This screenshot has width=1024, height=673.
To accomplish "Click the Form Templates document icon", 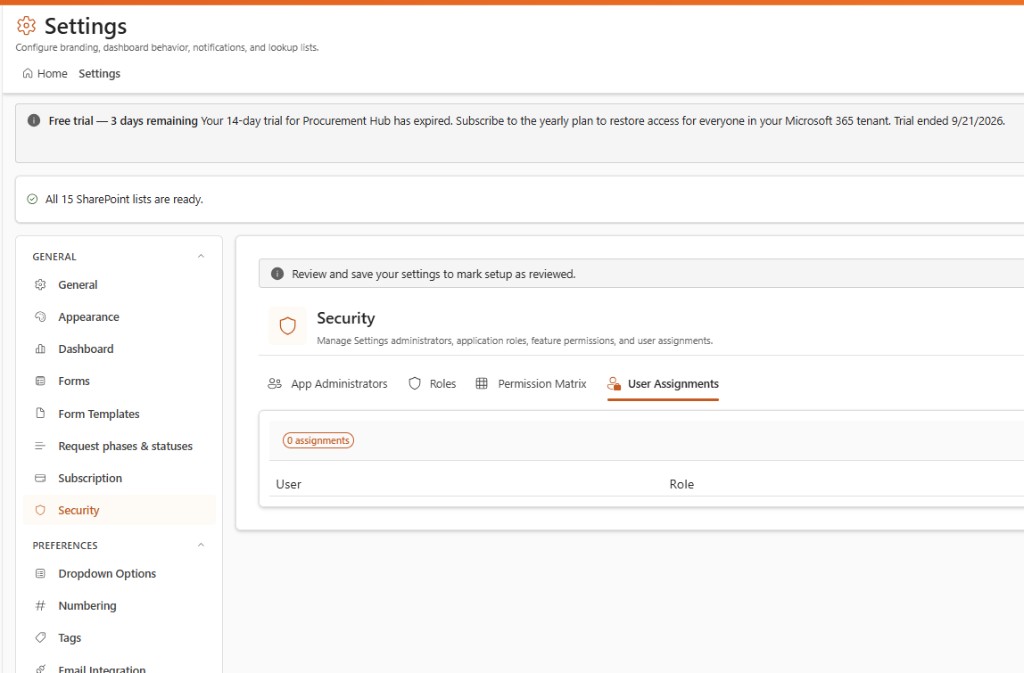I will coord(40,413).
